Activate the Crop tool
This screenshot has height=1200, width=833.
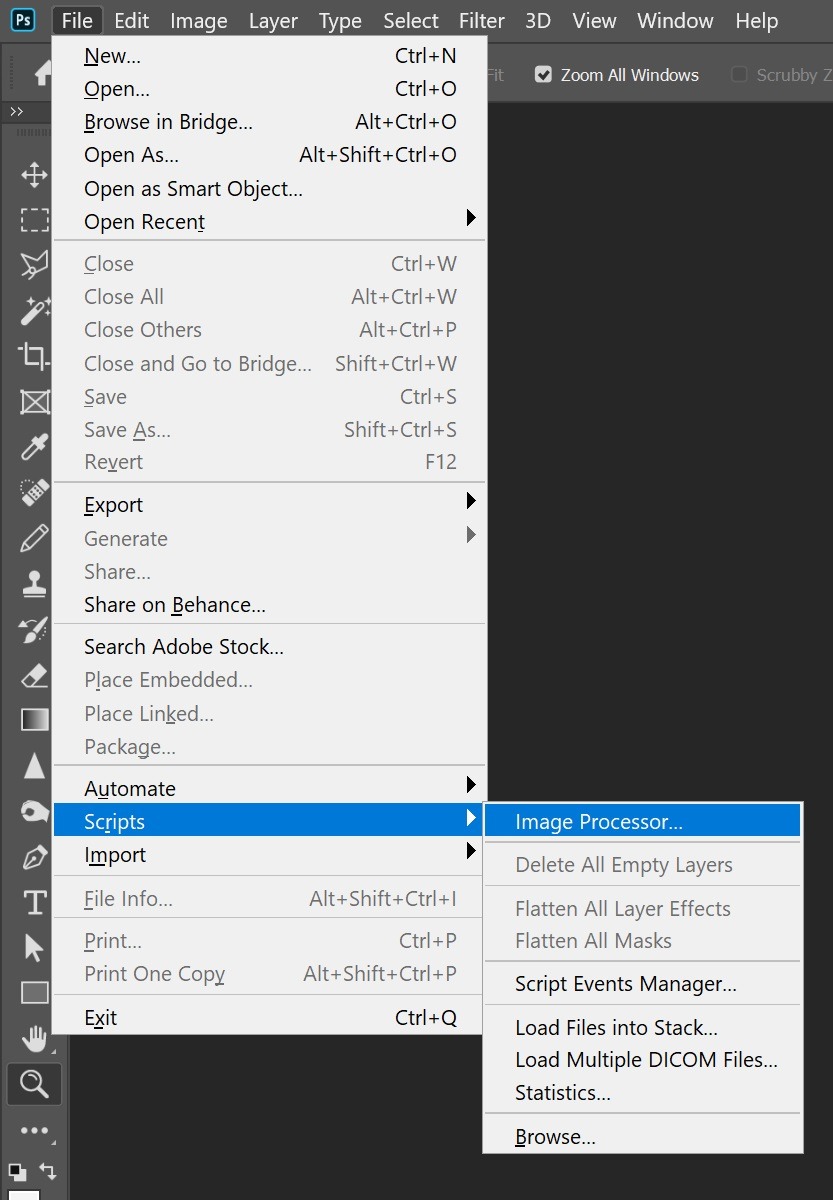[x=34, y=355]
